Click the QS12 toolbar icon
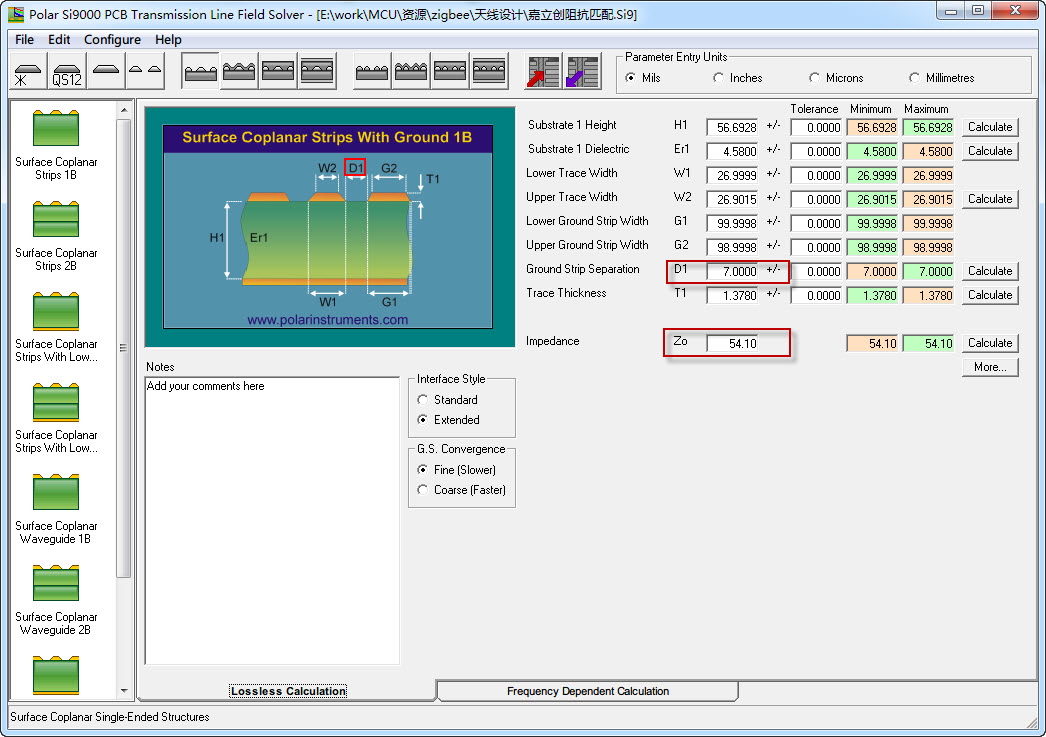The height and width of the screenshot is (737, 1046). [67, 71]
